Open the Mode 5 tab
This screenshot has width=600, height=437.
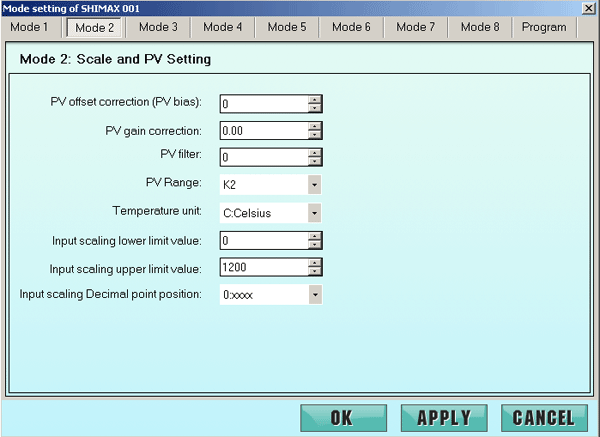coord(287,27)
